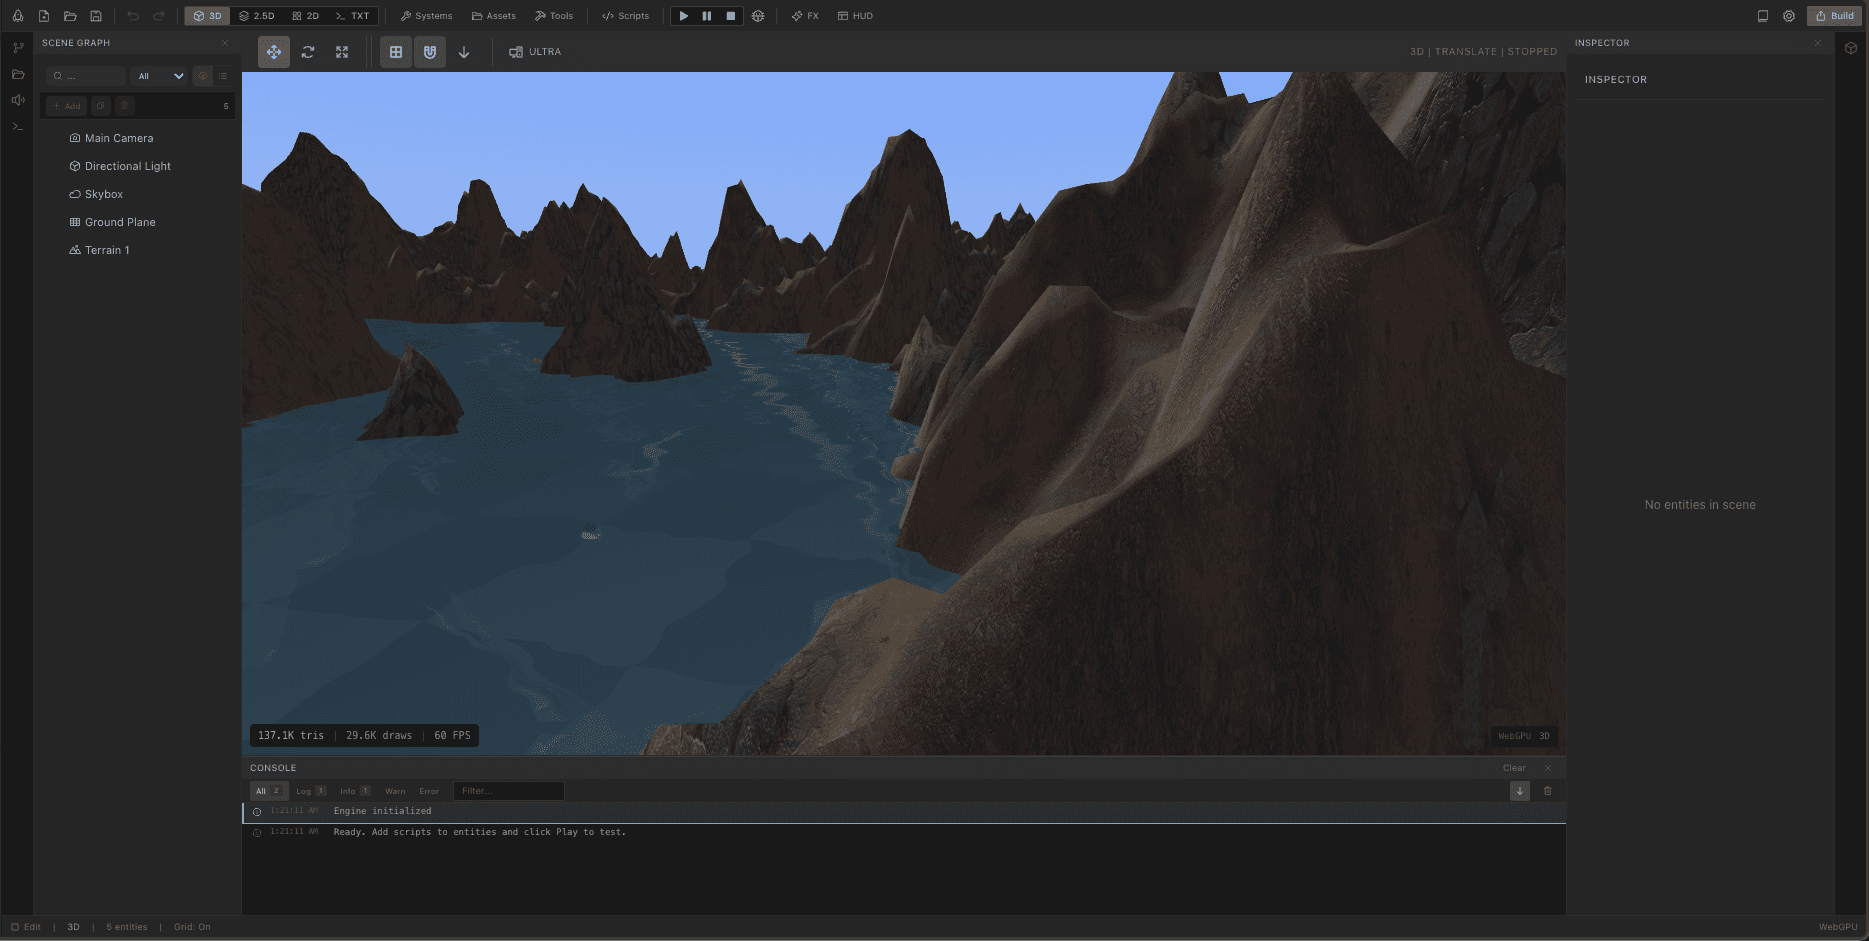Click the cube icon in right sidebar
The image size is (1869, 941).
[1851, 48]
